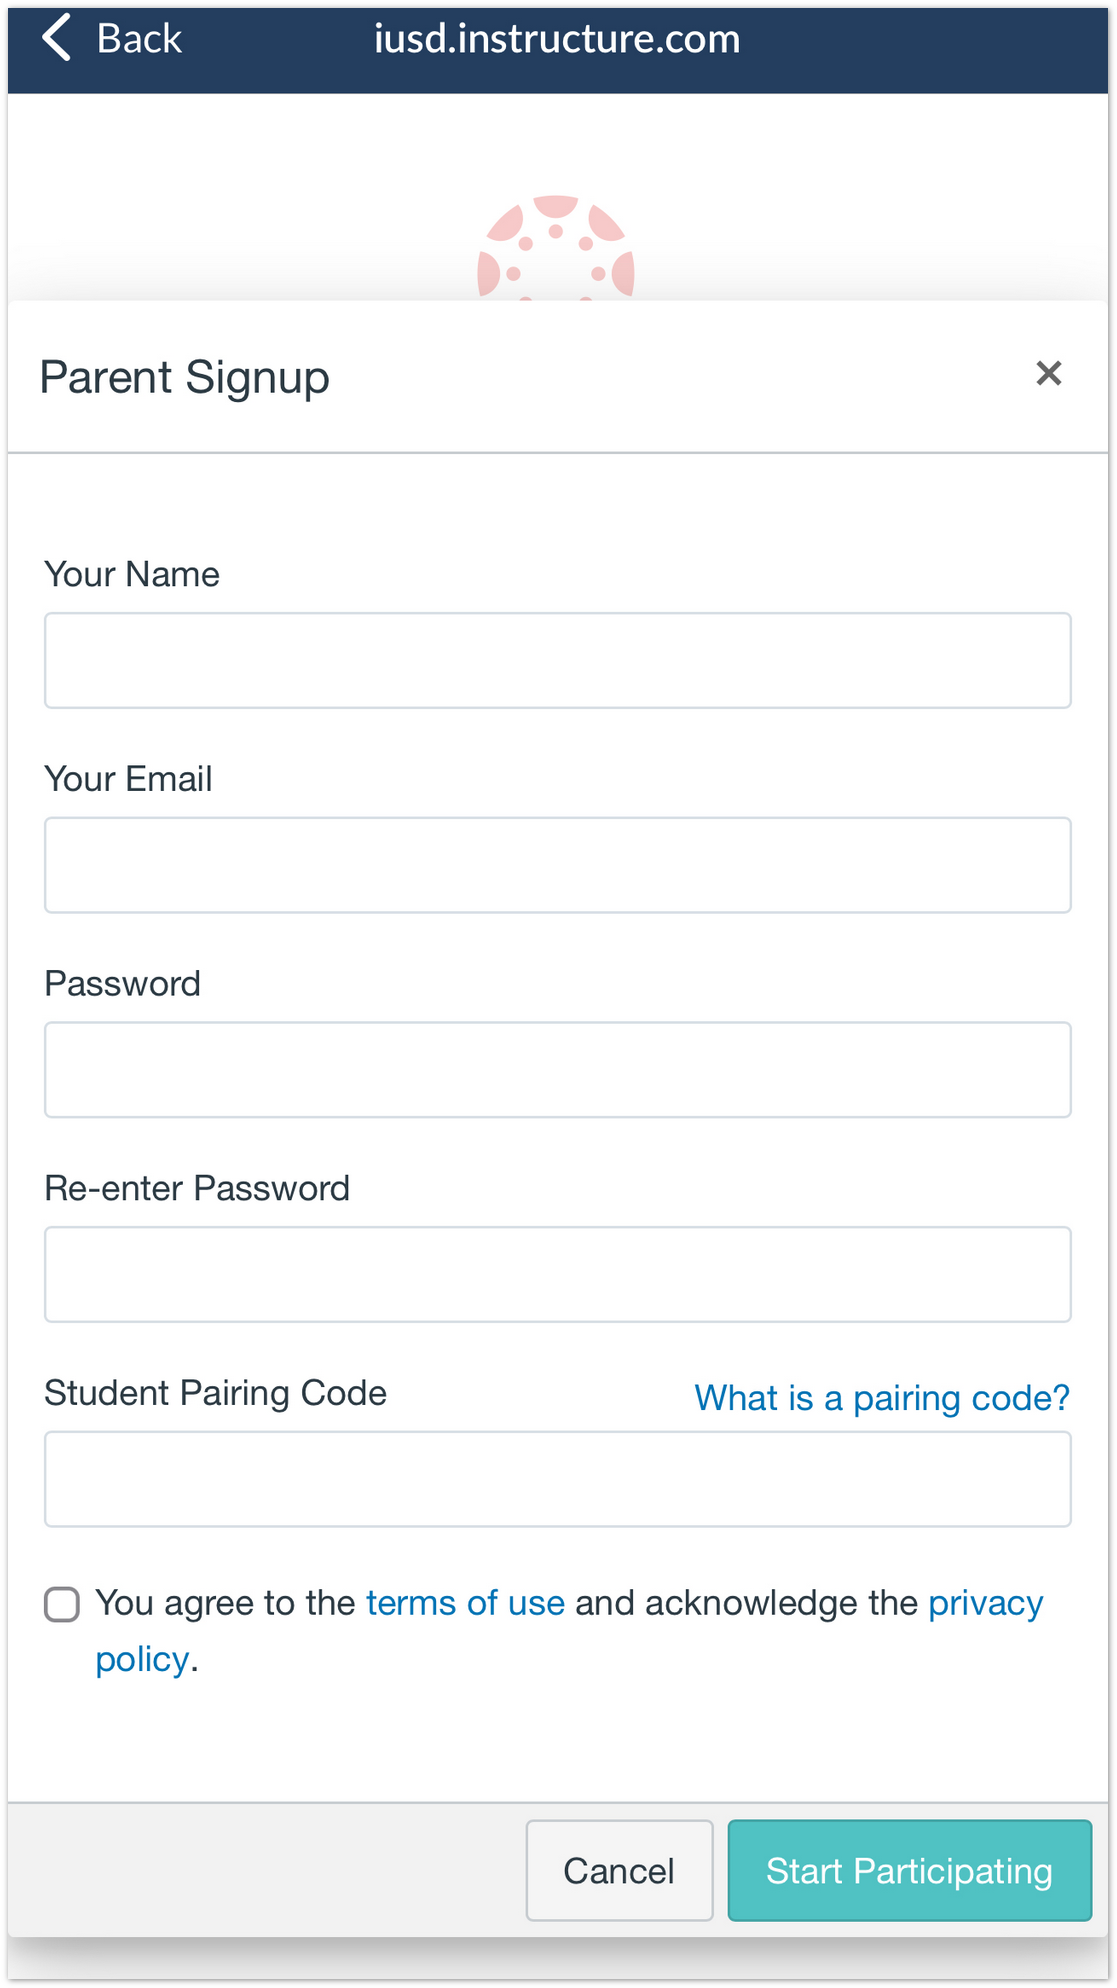Select the Password input field
Viewport: 1117px width, 1988px height.
coord(557,1070)
